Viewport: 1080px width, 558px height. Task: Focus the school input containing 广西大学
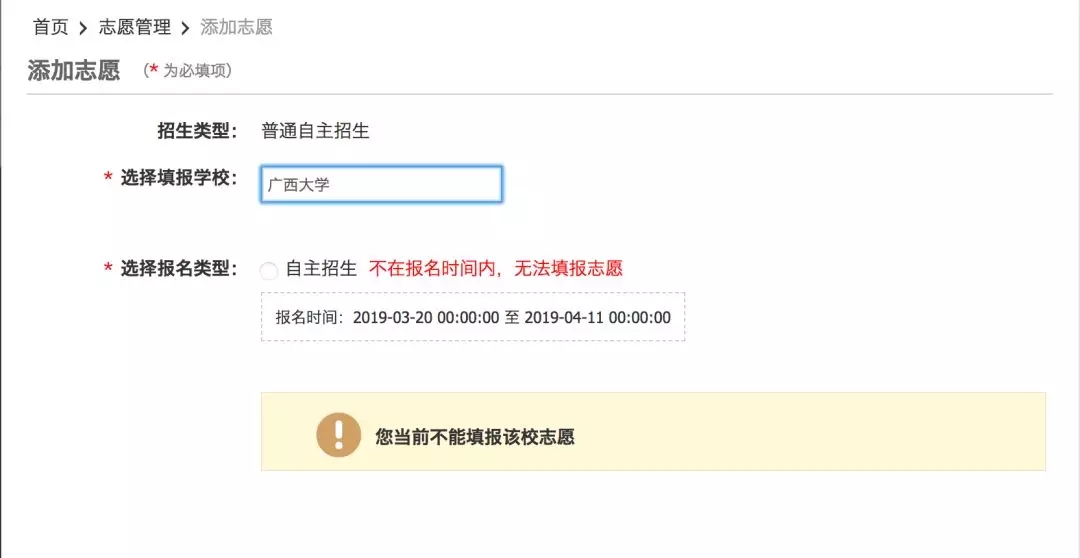(x=381, y=185)
